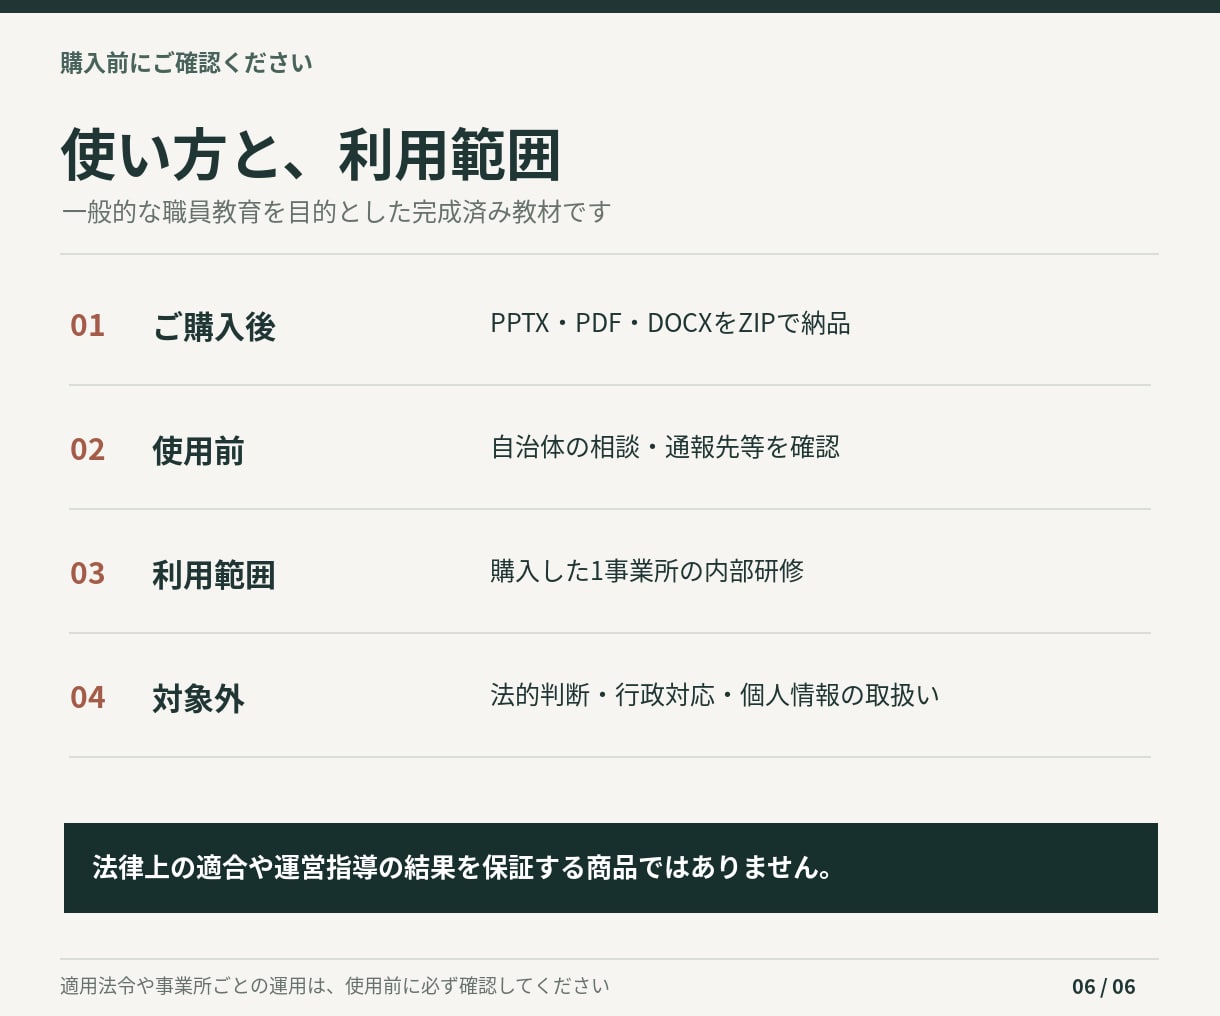Select the 利用範囲 row label

click(x=214, y=575)
